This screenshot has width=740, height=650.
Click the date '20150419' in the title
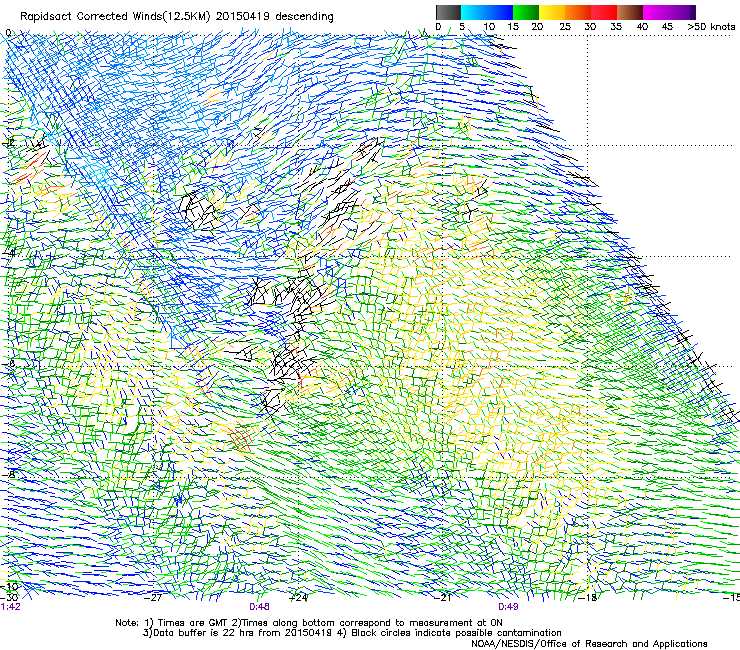tap(243, 16)
